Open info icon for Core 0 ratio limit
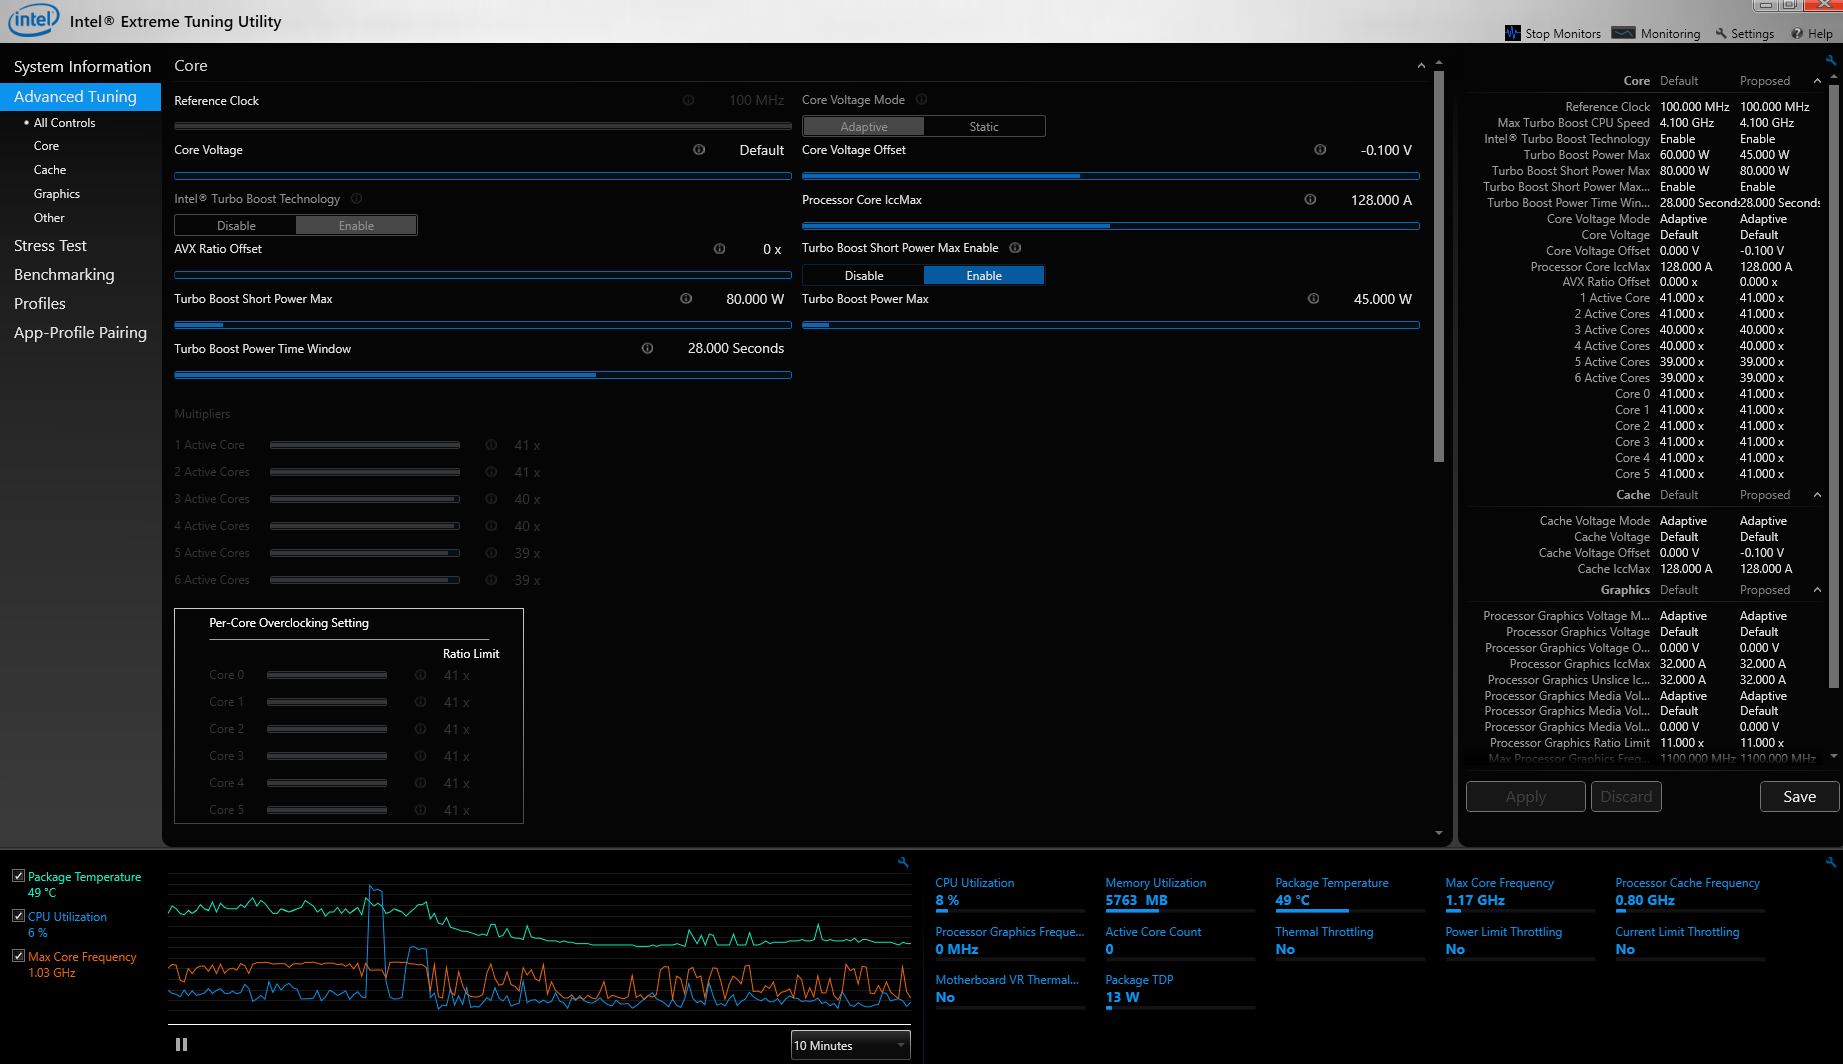 click(420, 675)
